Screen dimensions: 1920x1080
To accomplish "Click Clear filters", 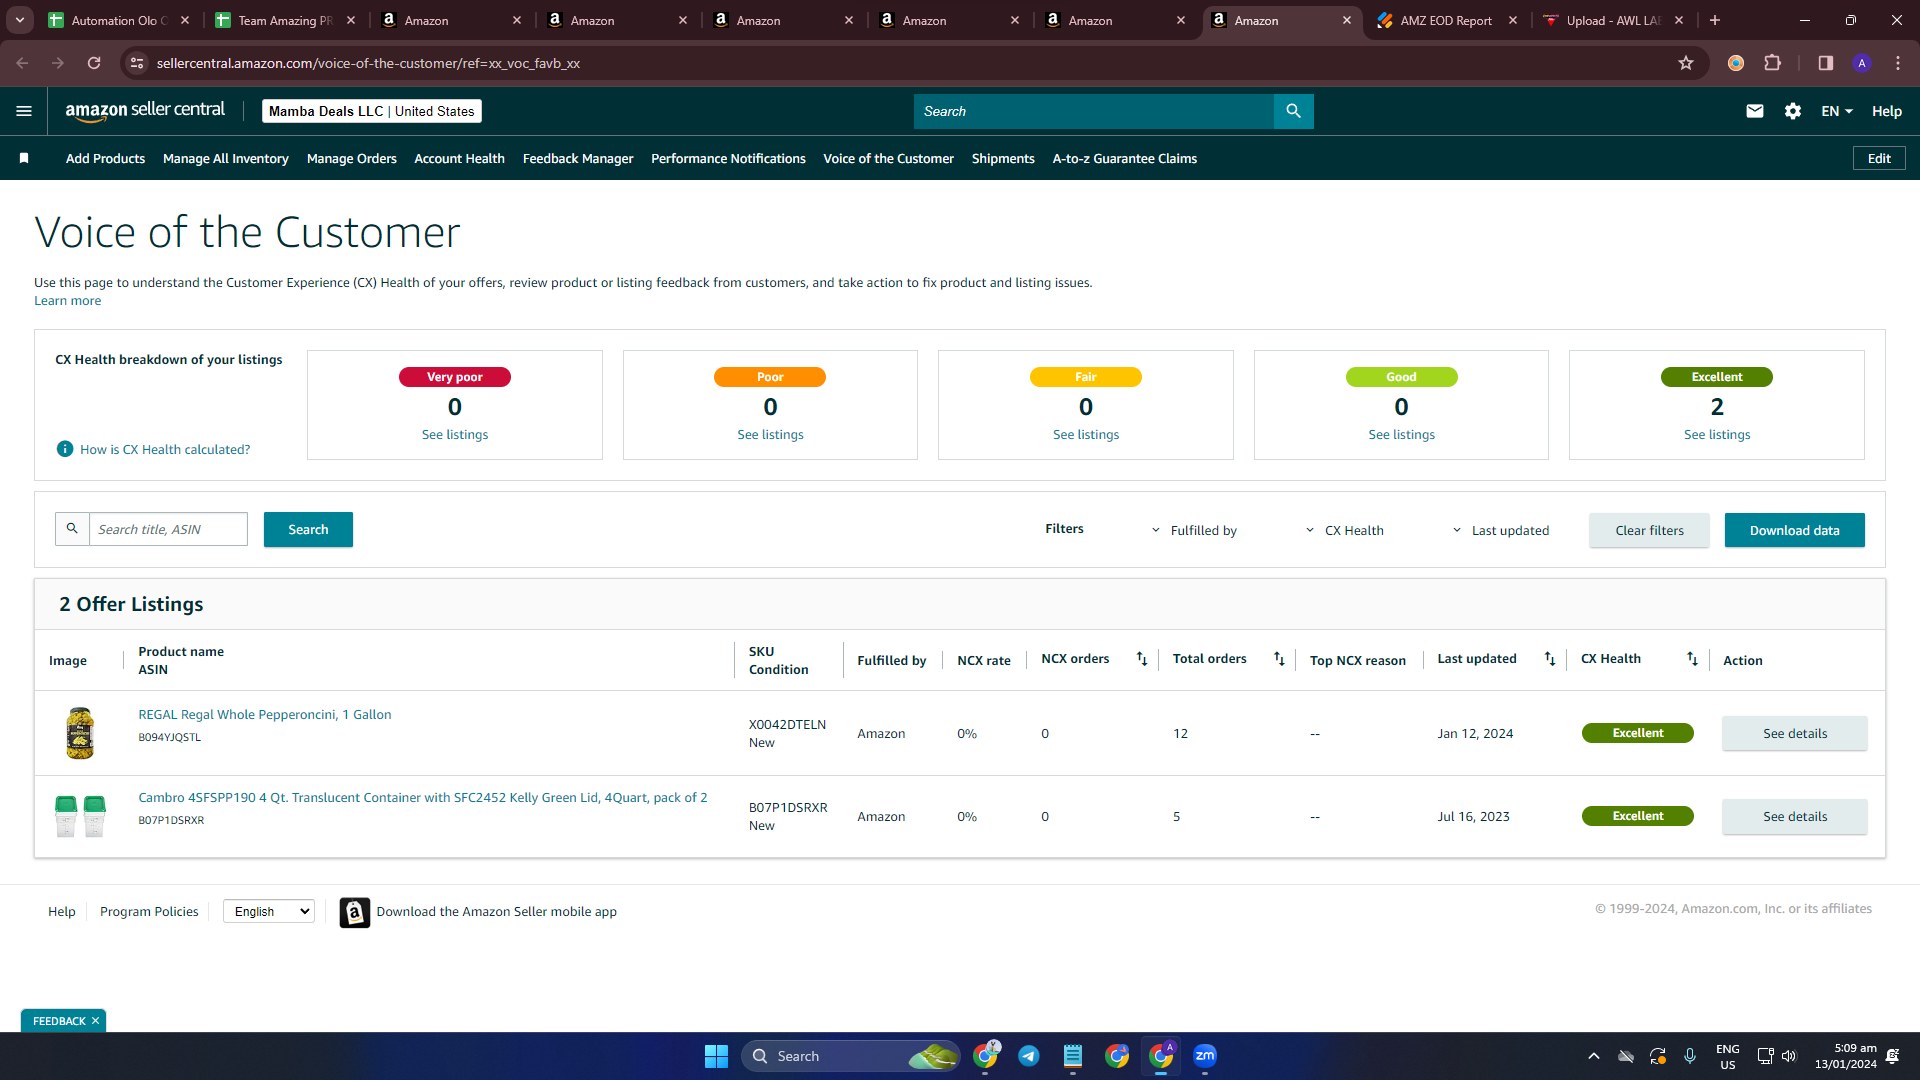I will pos(1649,530).
